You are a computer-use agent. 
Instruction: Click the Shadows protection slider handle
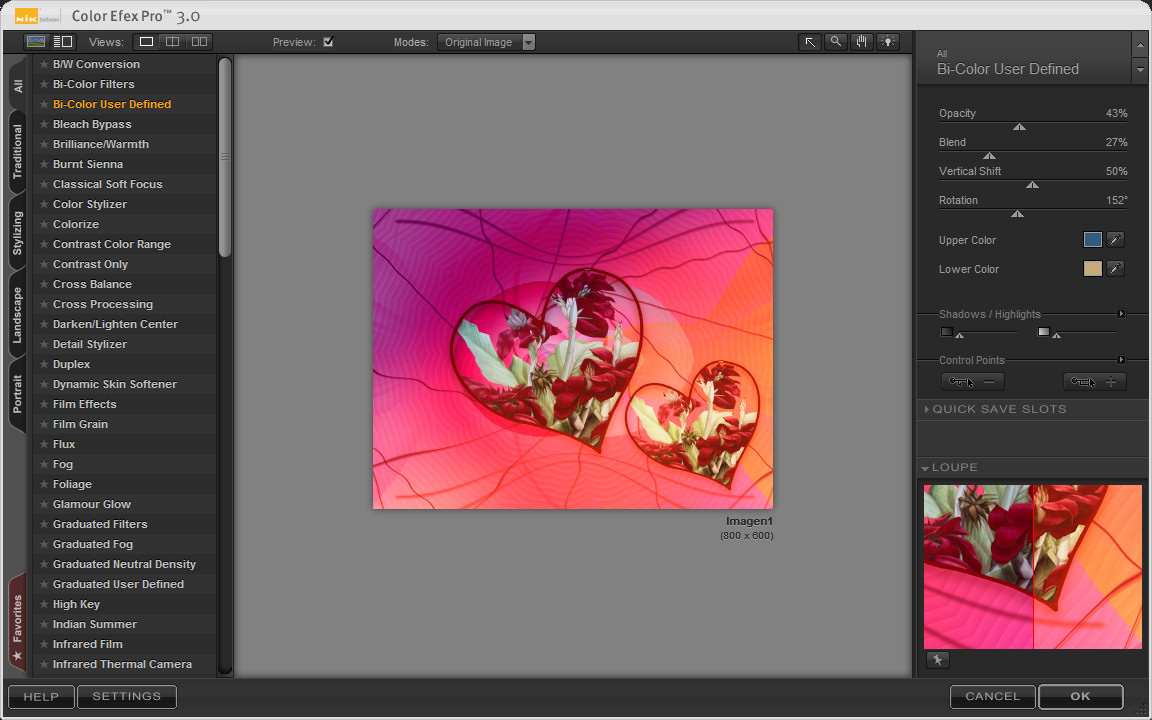coord(960,335)
